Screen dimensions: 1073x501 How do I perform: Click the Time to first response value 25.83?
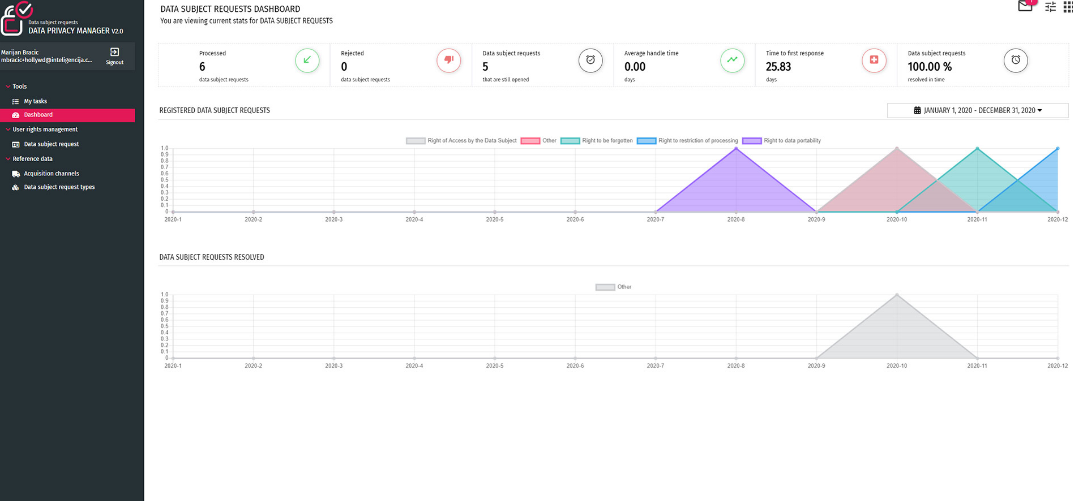[x=779, y=66]
